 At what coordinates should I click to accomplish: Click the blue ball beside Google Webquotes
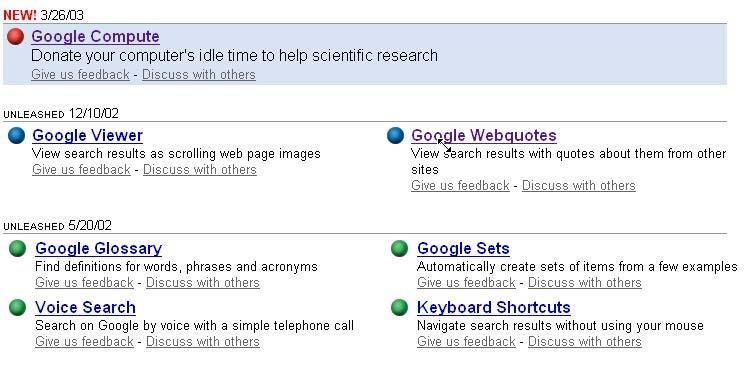pos(396,136)
